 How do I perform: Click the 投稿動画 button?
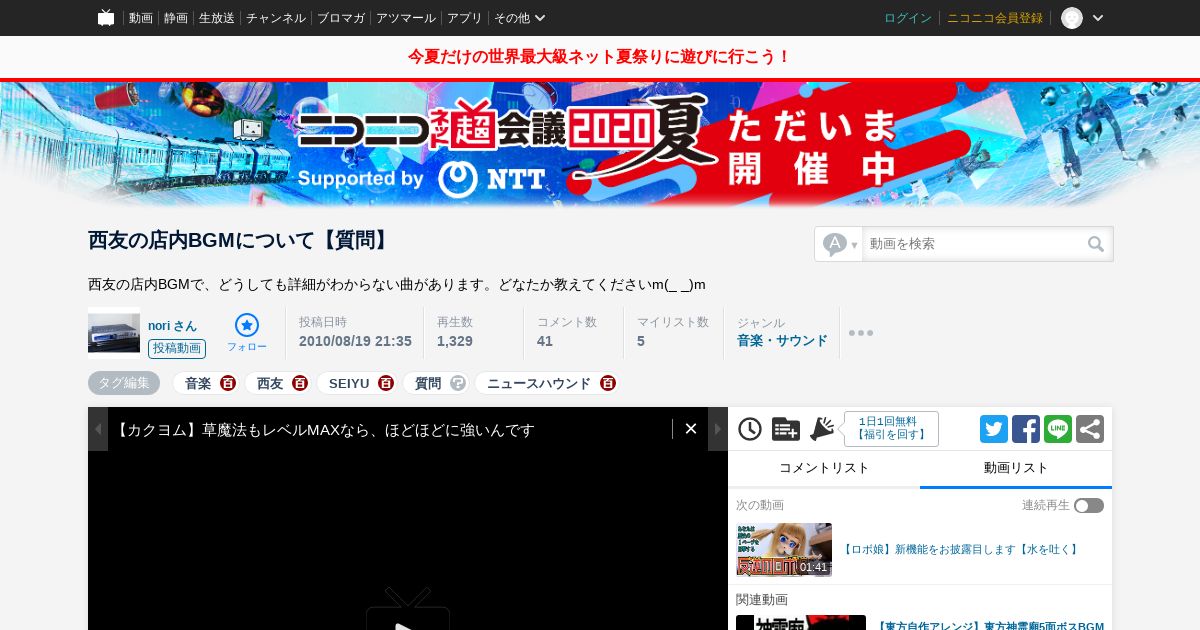tap(177, 349)
